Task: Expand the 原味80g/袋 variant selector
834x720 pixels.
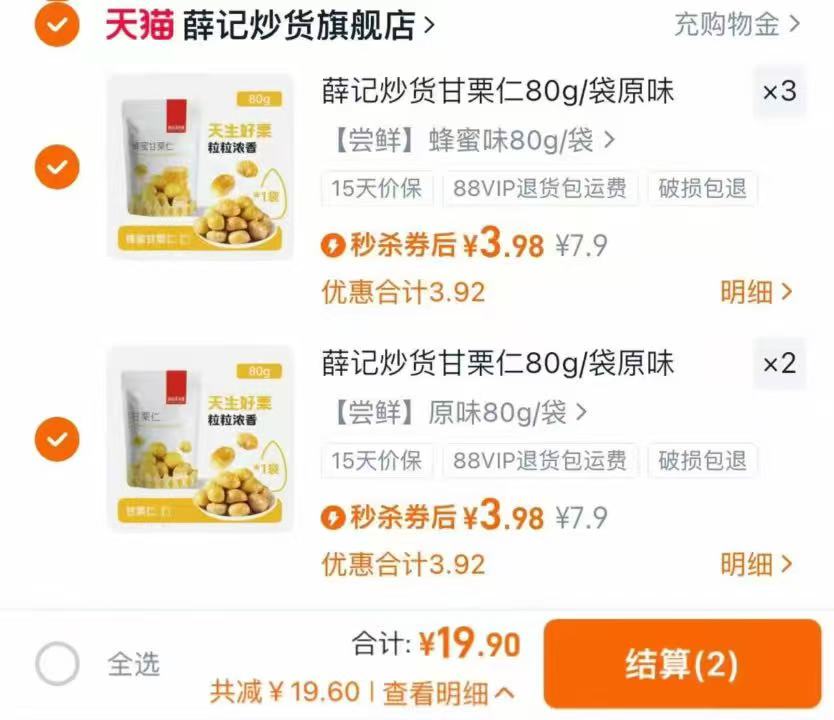Action: click(x=460, y=413)
